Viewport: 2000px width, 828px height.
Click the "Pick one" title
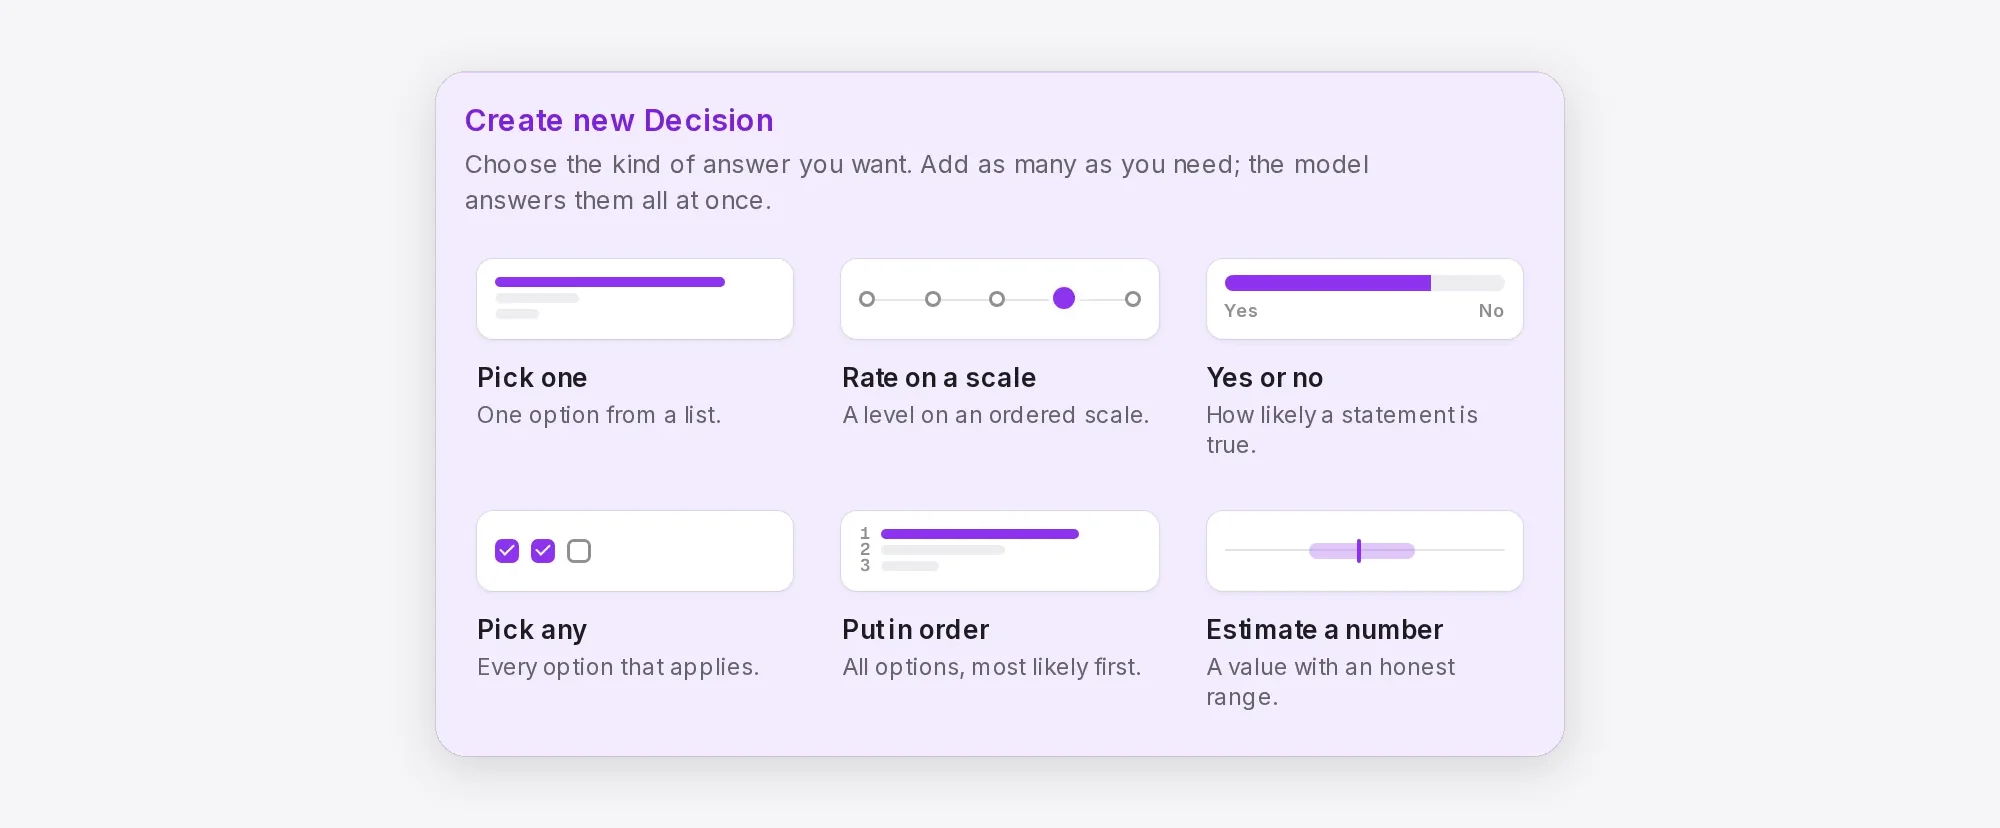click(x=532, y=378)
